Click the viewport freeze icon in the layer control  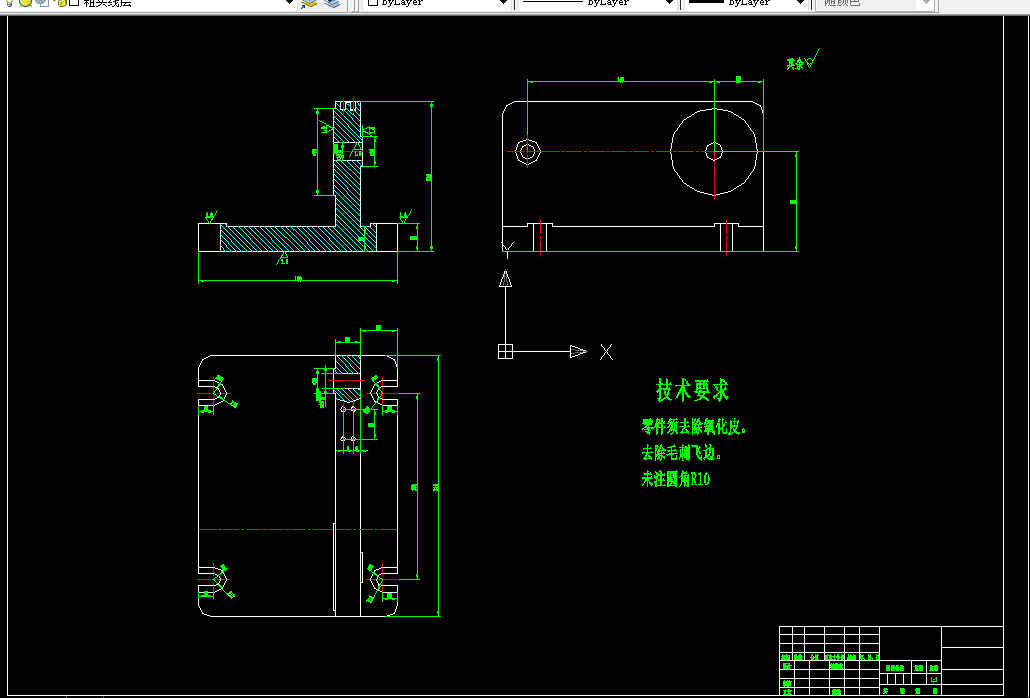pyautogui.click(x=43, y=3)
